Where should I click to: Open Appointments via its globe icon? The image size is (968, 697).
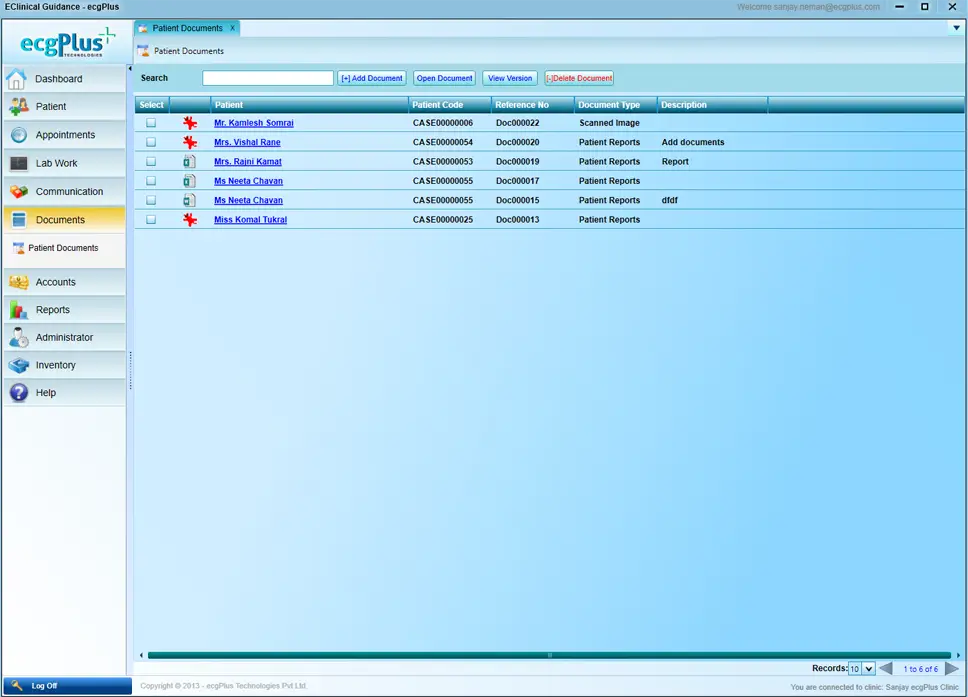17,134
